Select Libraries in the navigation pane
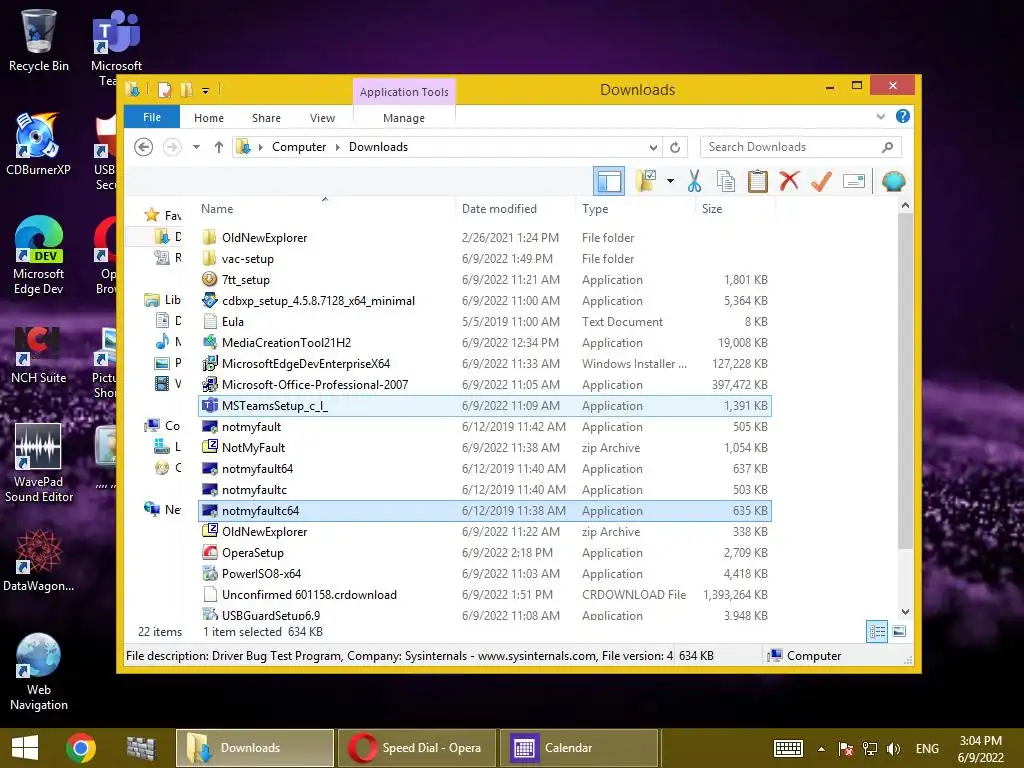This screenshot has width=1024, height=768. tap(163, 300)
